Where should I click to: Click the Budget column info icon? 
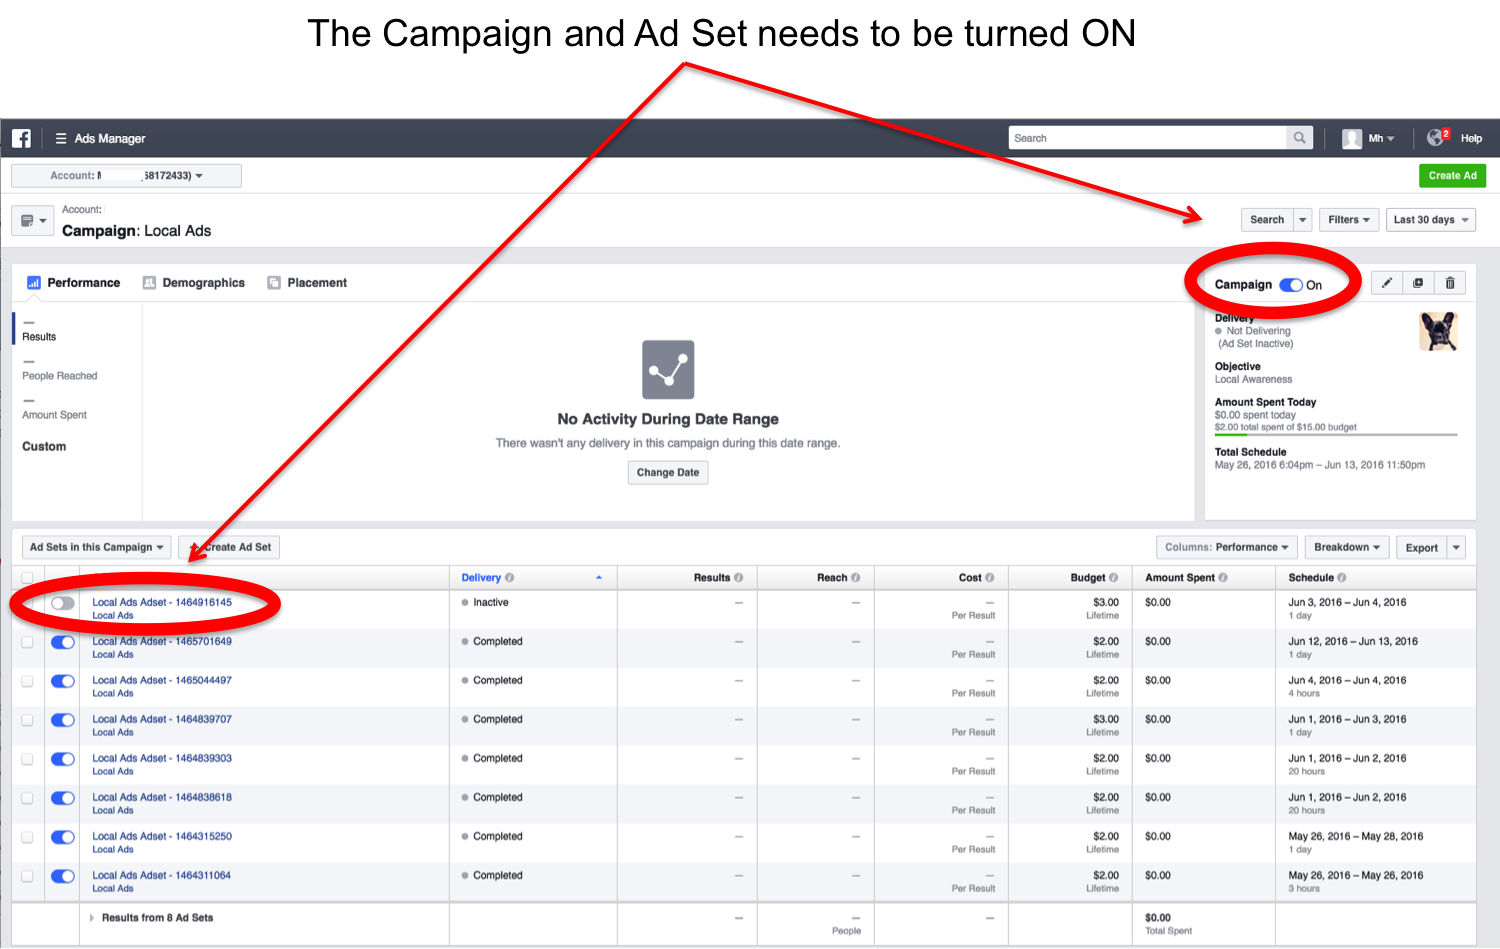point(1113,578)
